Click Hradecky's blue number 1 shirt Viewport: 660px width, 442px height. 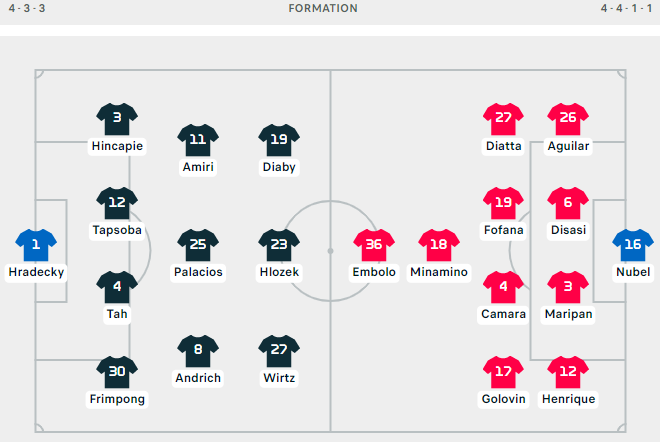(36, 245)
